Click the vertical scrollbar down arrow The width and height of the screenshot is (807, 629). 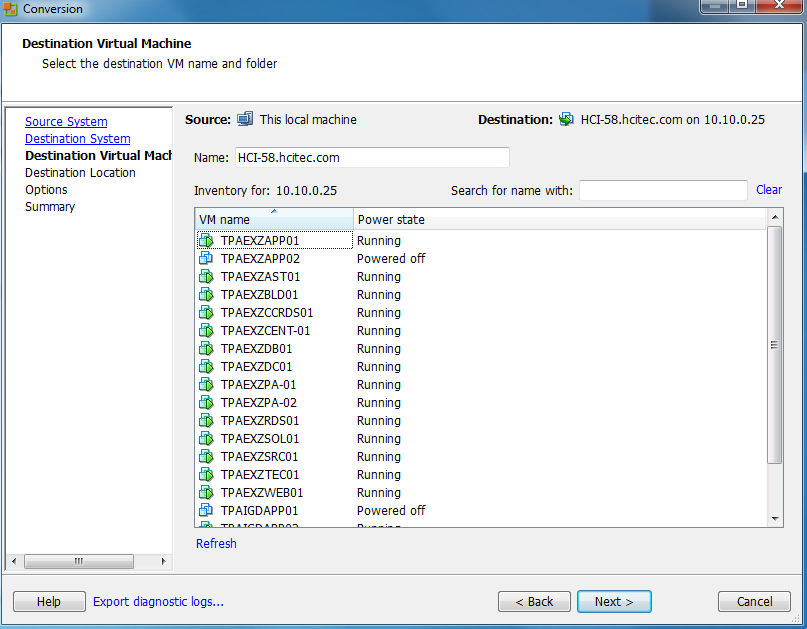pos(775,518)
